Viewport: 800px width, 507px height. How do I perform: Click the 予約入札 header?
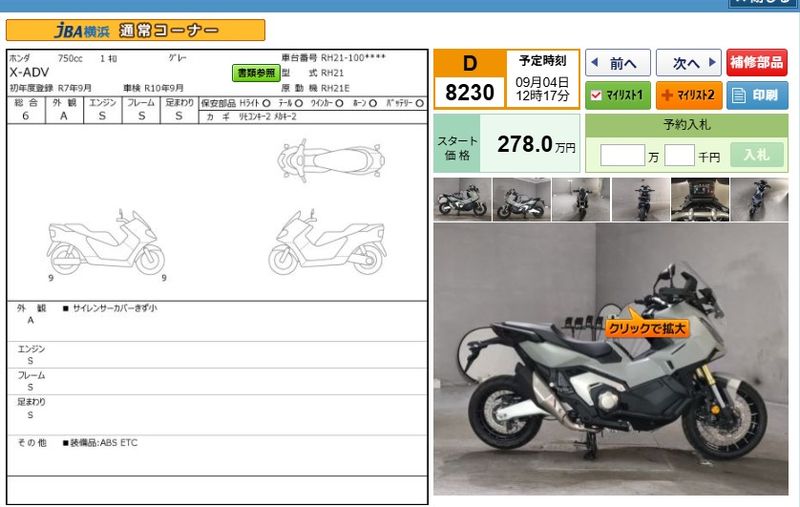pyautogui.click(x=687, y=124)
